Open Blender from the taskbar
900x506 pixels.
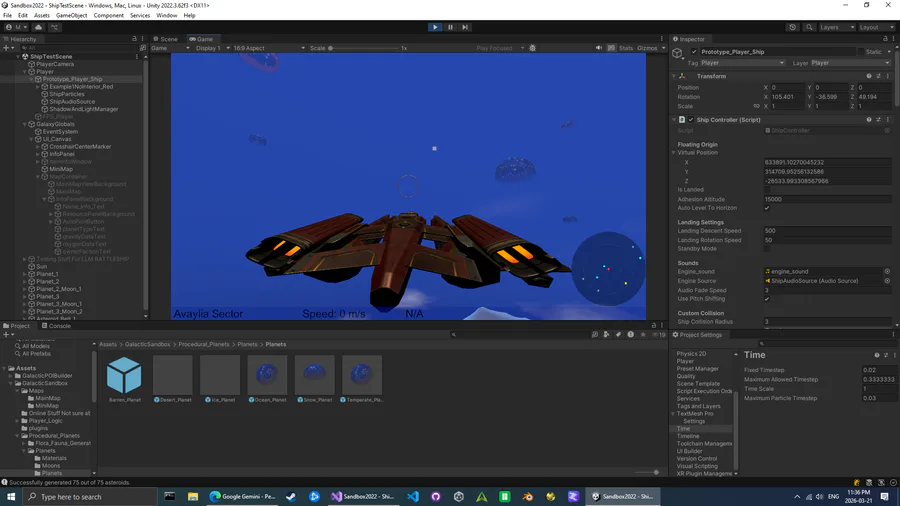point(527,496)
